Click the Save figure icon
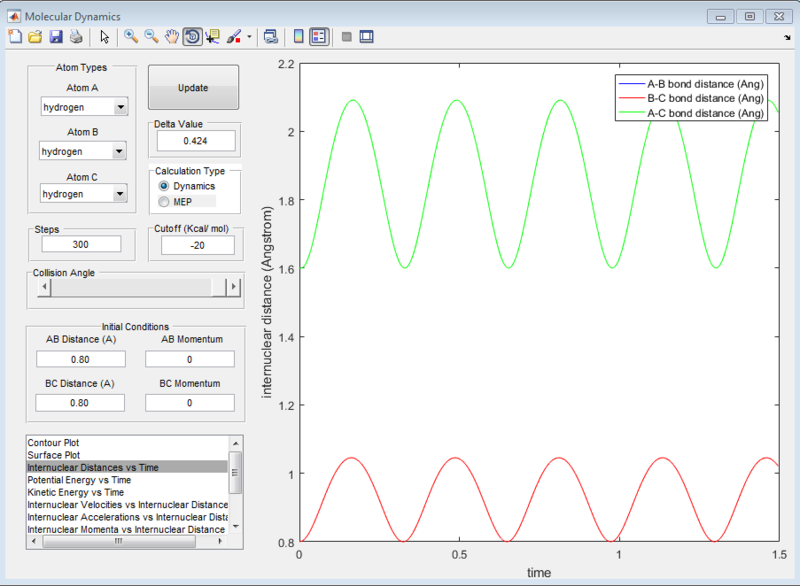 [x=54, y=36]
